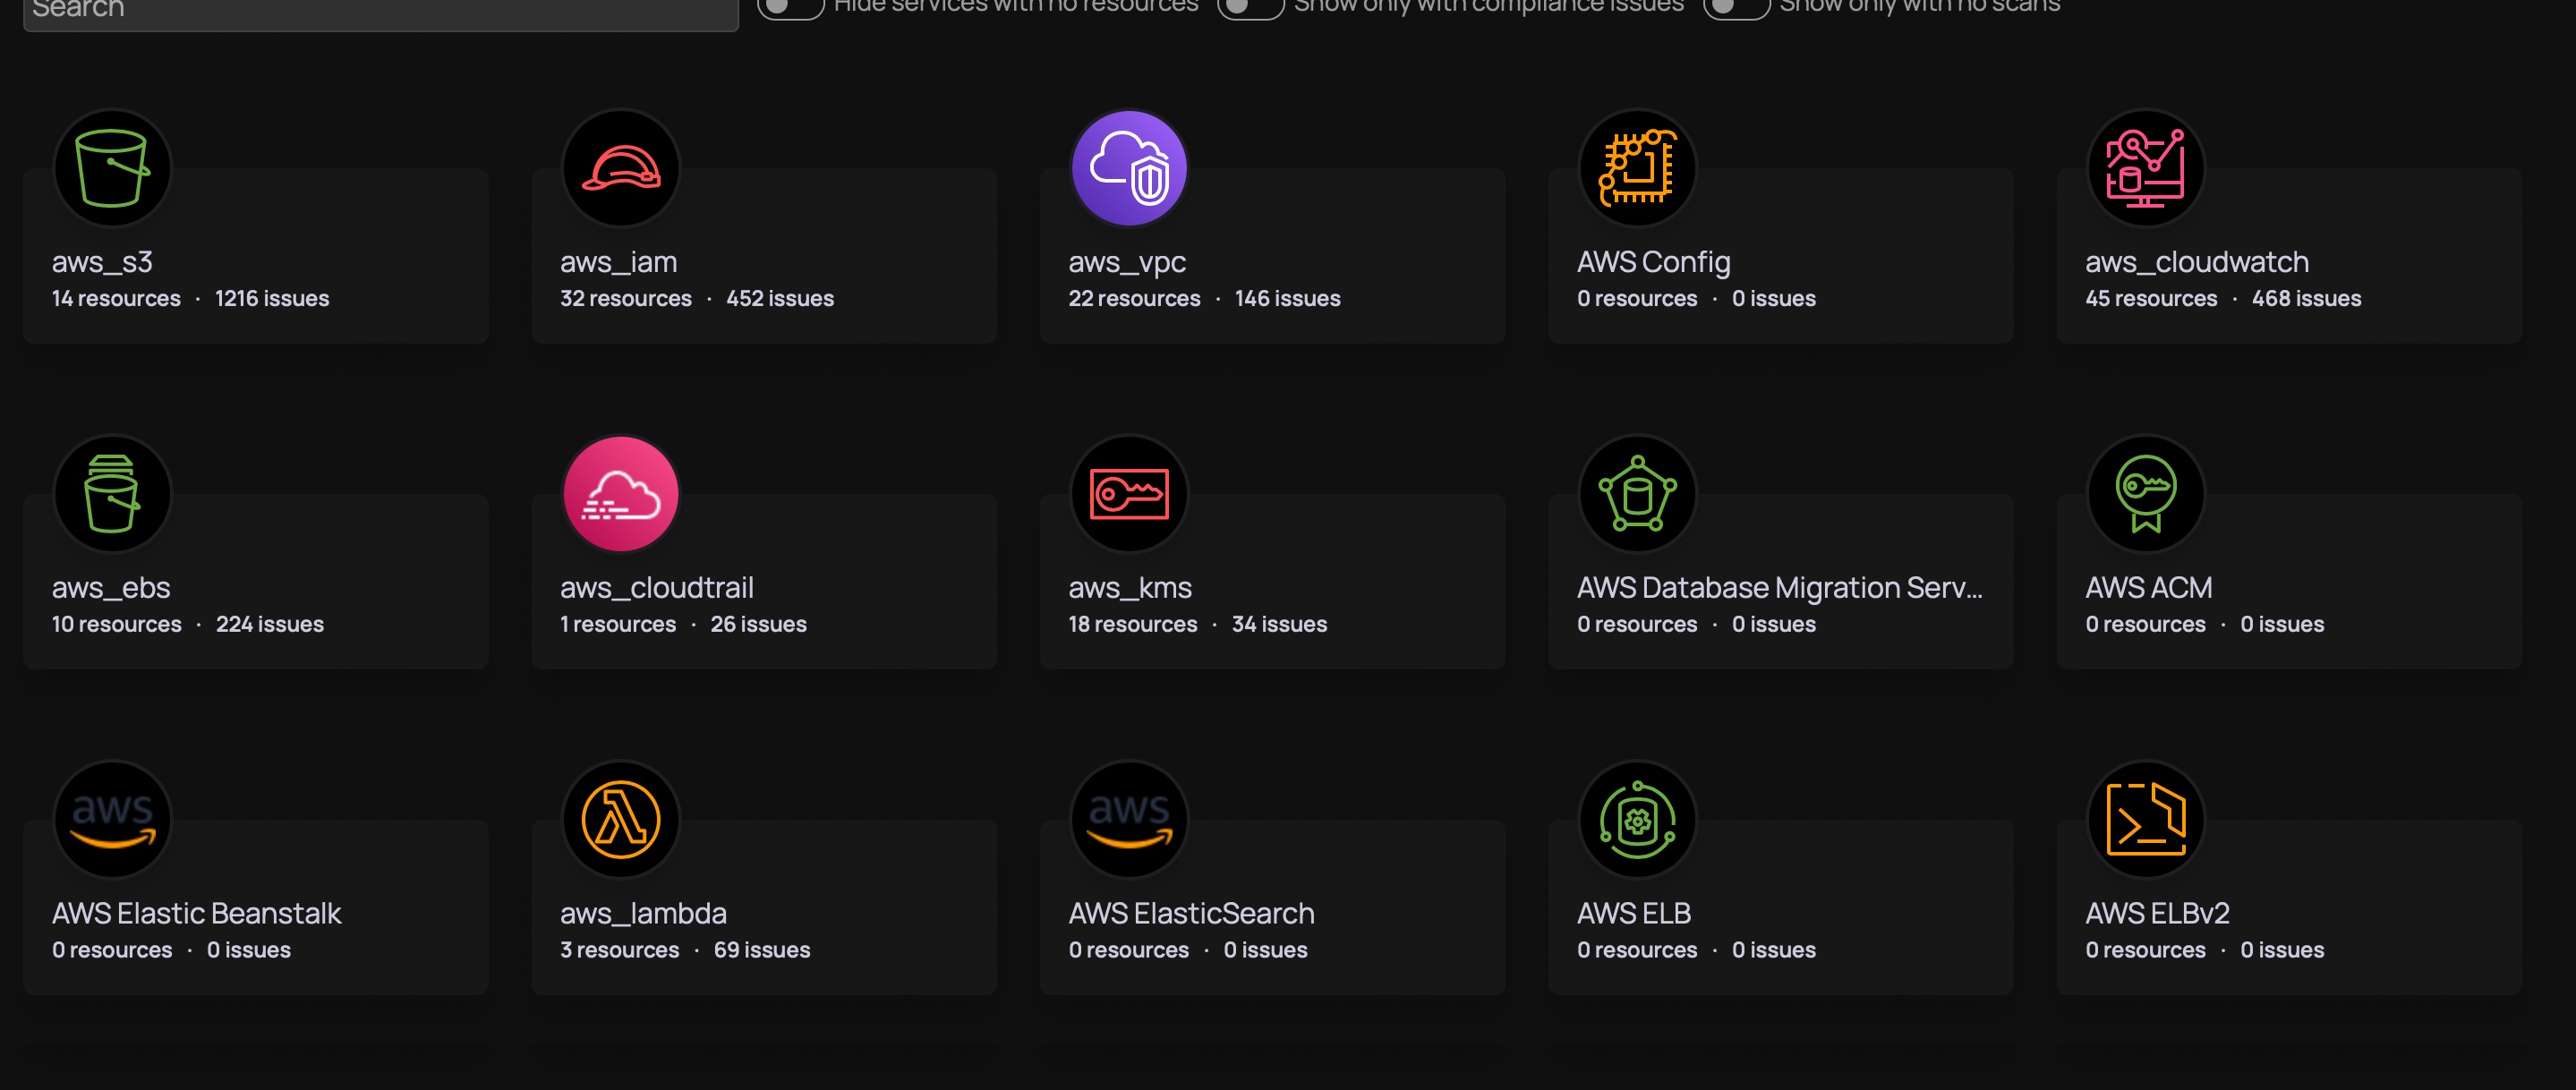Click the '1 resources' text
2576x1090 pixels.
click(618, 625)
